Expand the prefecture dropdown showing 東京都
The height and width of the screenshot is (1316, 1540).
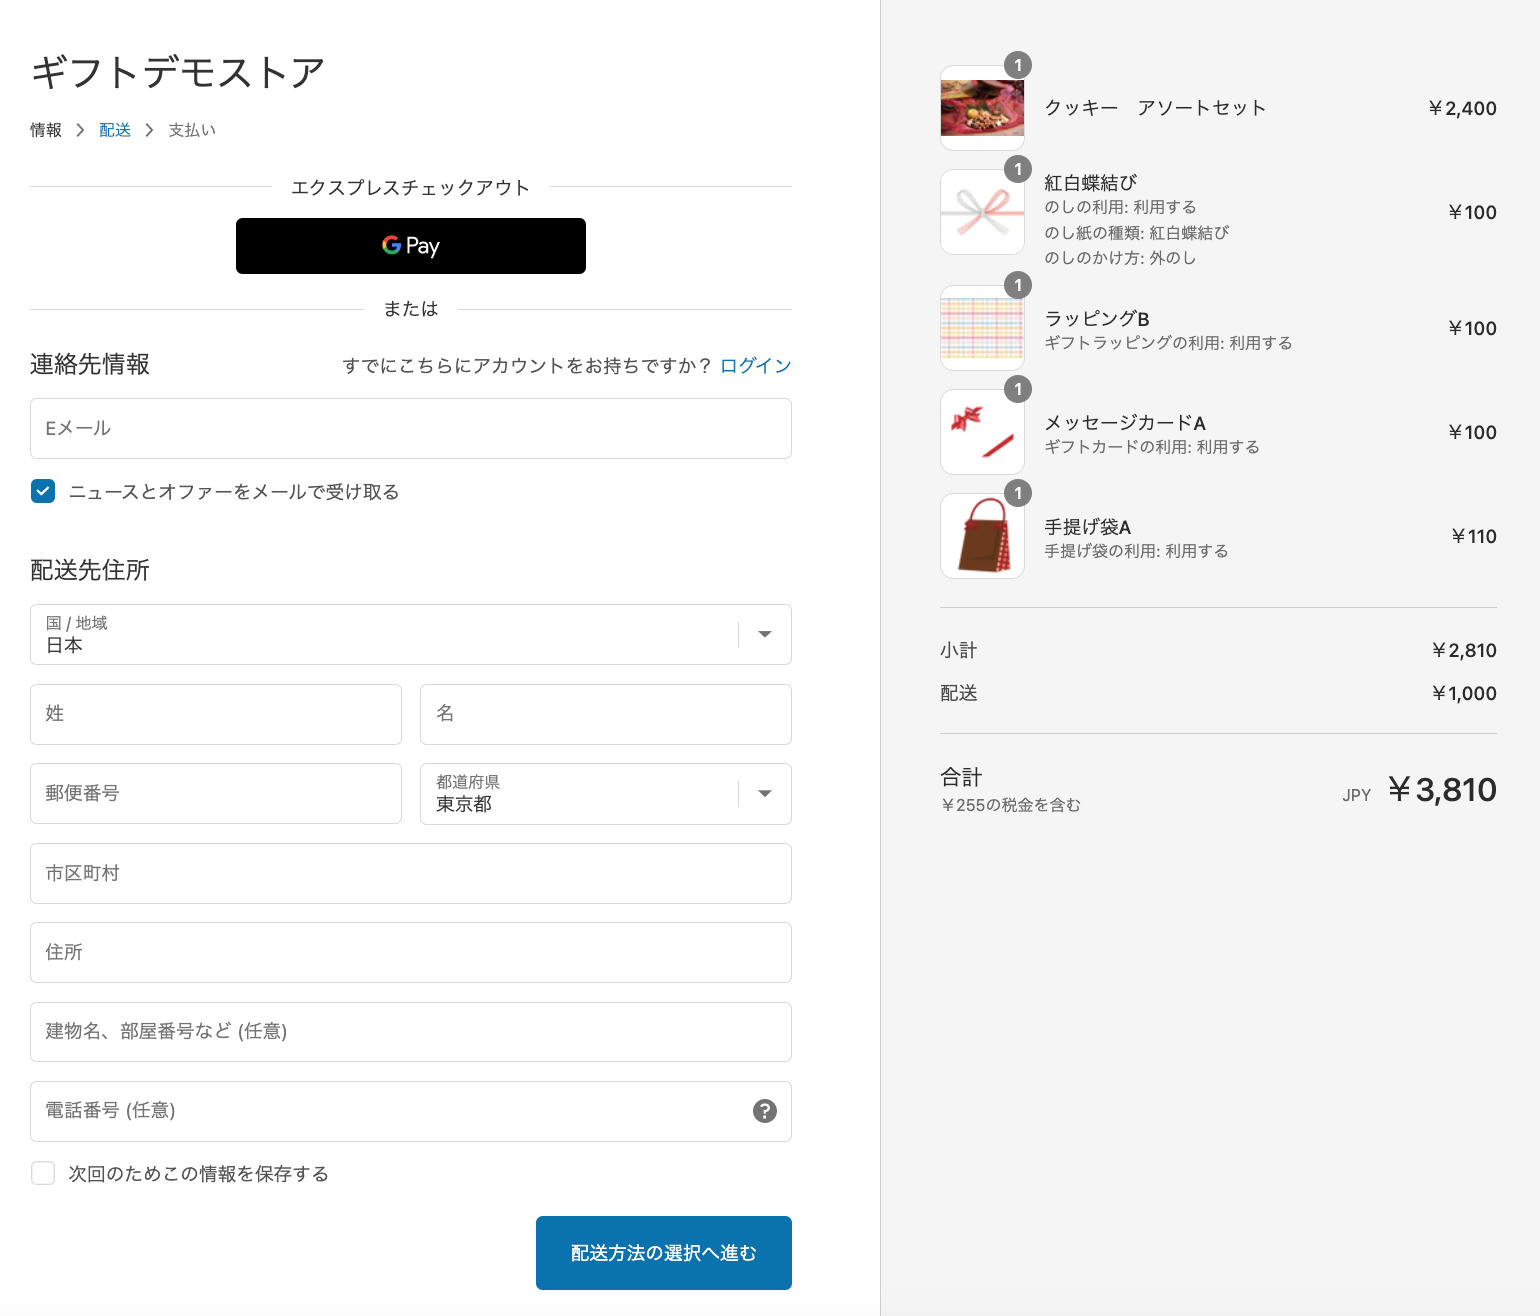click(x=605, y=794)
